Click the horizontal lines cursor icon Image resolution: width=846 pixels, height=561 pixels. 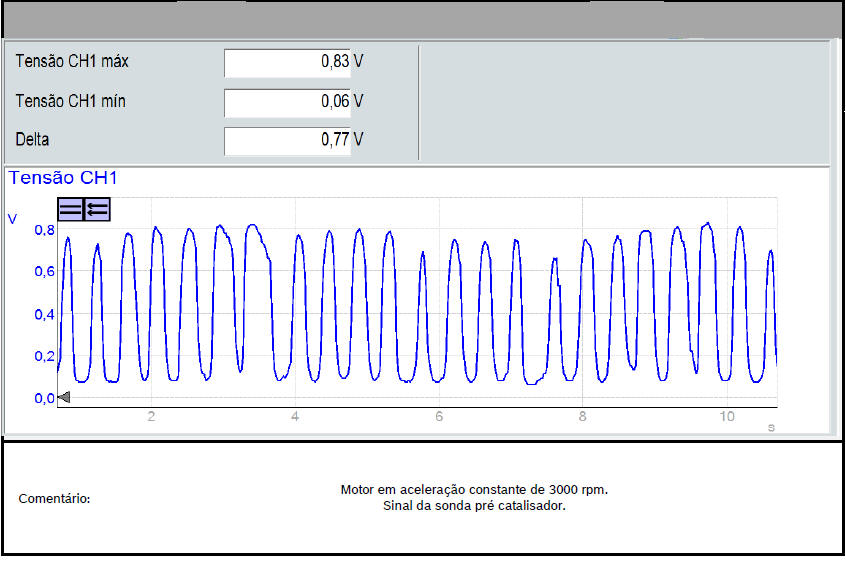click(71, 208)
